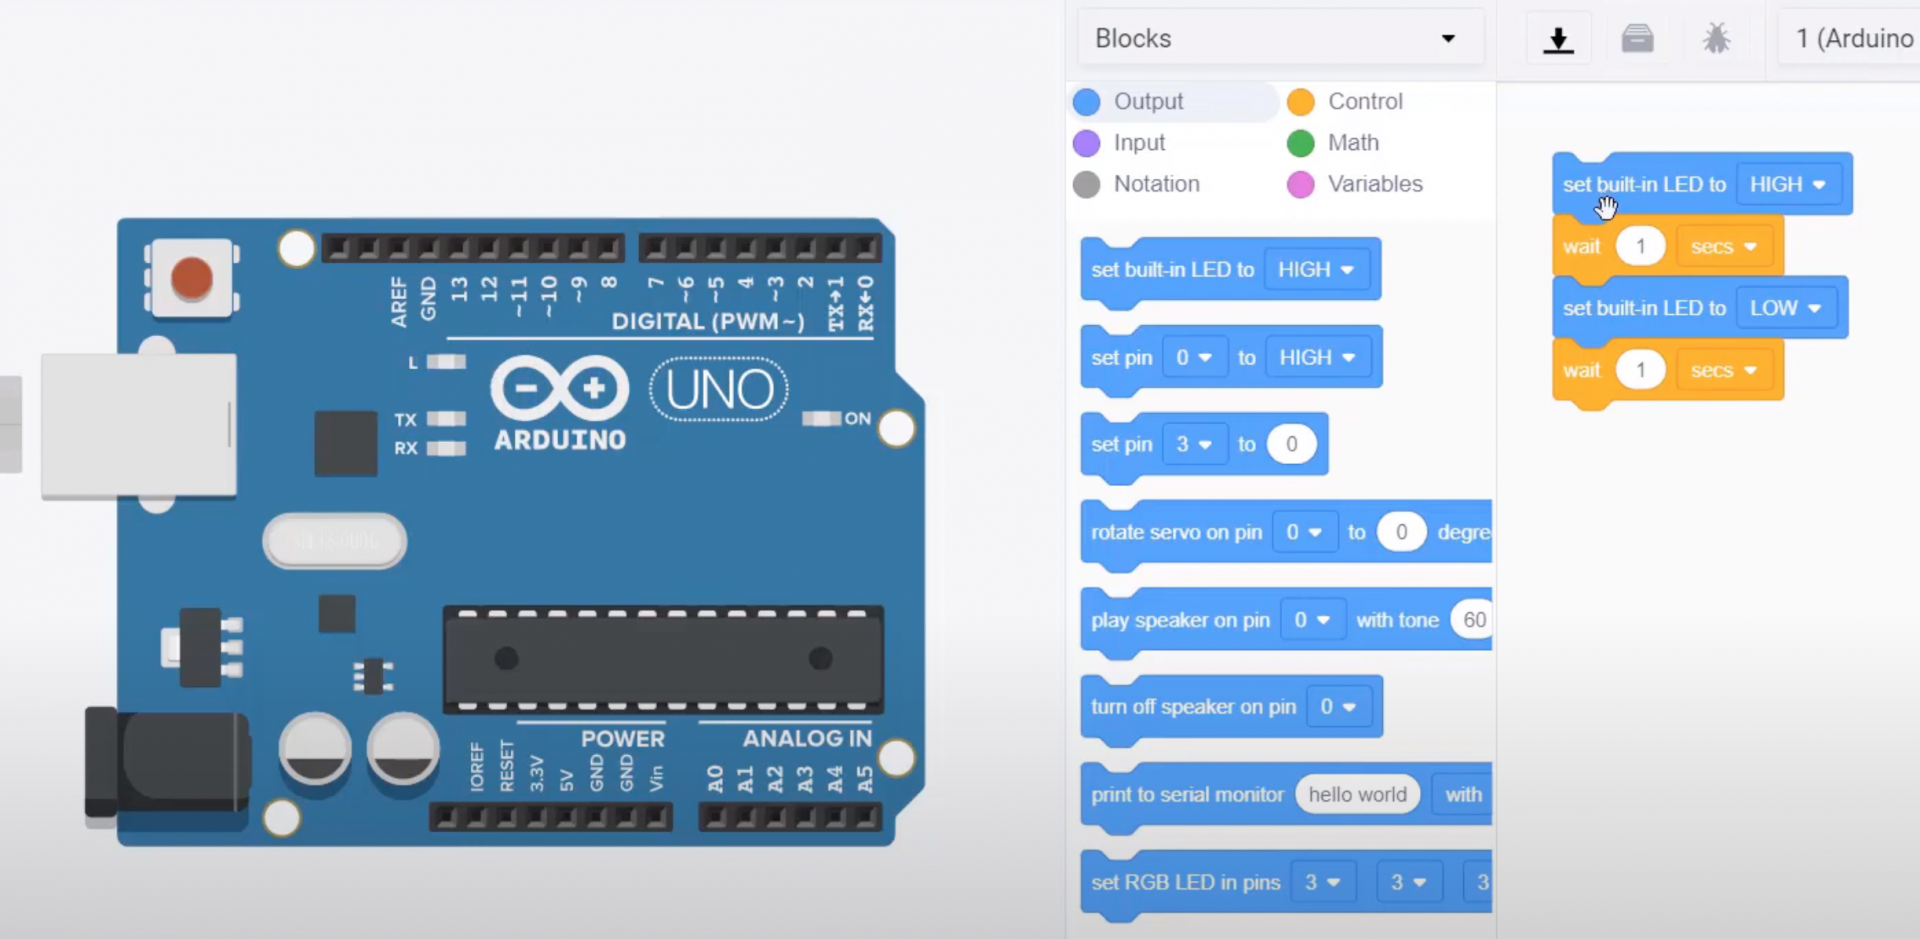Select the Input category label

click(1140, 143)
